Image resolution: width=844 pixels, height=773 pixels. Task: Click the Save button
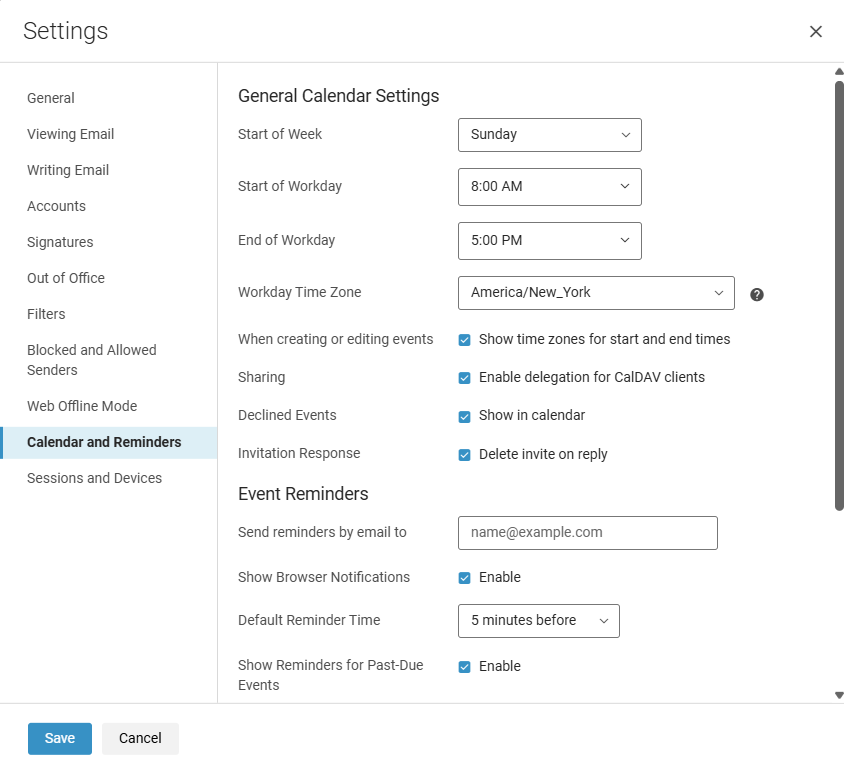pos(60,738)
